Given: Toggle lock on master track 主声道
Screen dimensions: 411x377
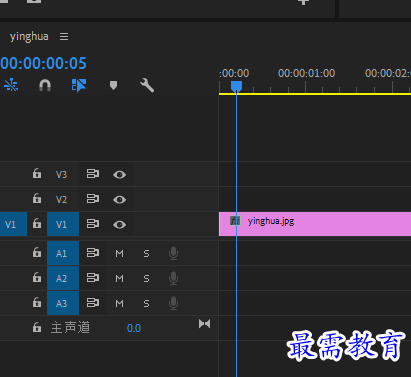Looking at the screenshot, I should pyautogui.click(x=37, y=328).
